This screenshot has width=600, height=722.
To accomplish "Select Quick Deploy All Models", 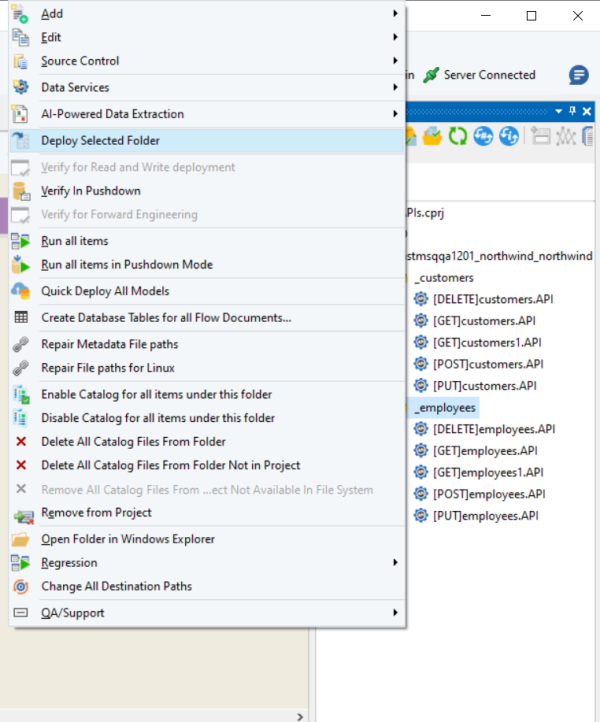I will (105, 291).
